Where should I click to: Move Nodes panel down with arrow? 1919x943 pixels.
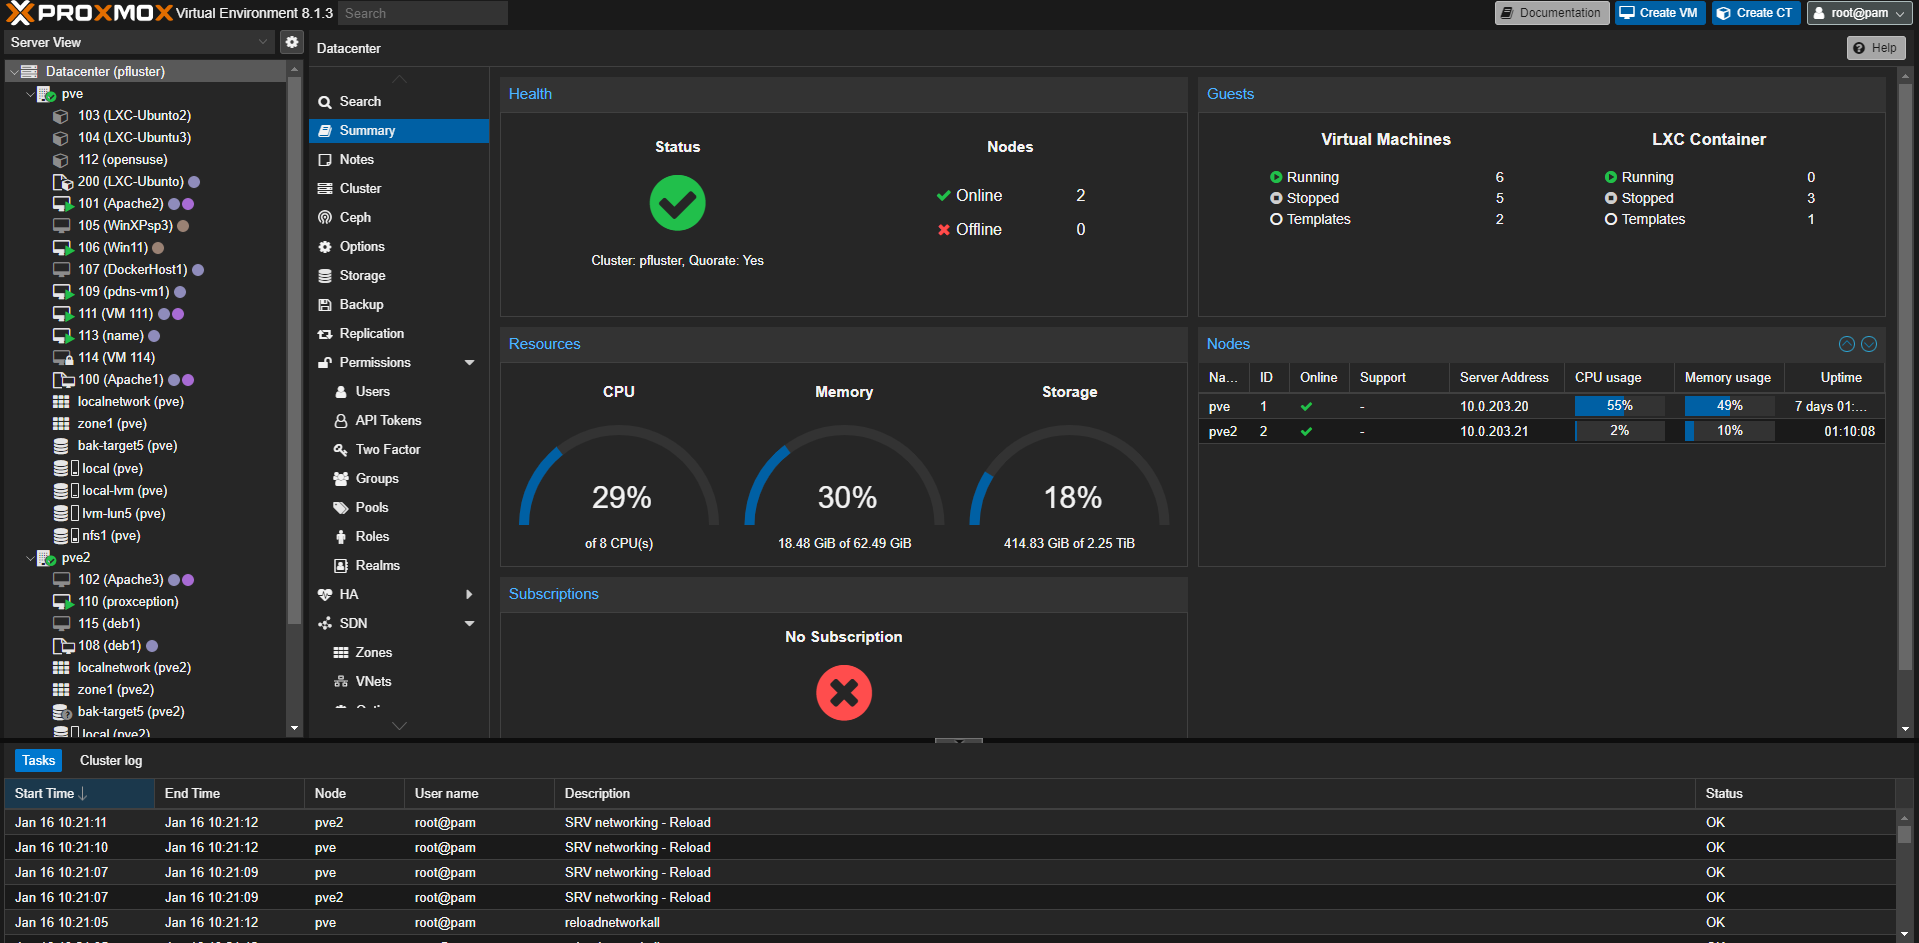click(1869, 344)
